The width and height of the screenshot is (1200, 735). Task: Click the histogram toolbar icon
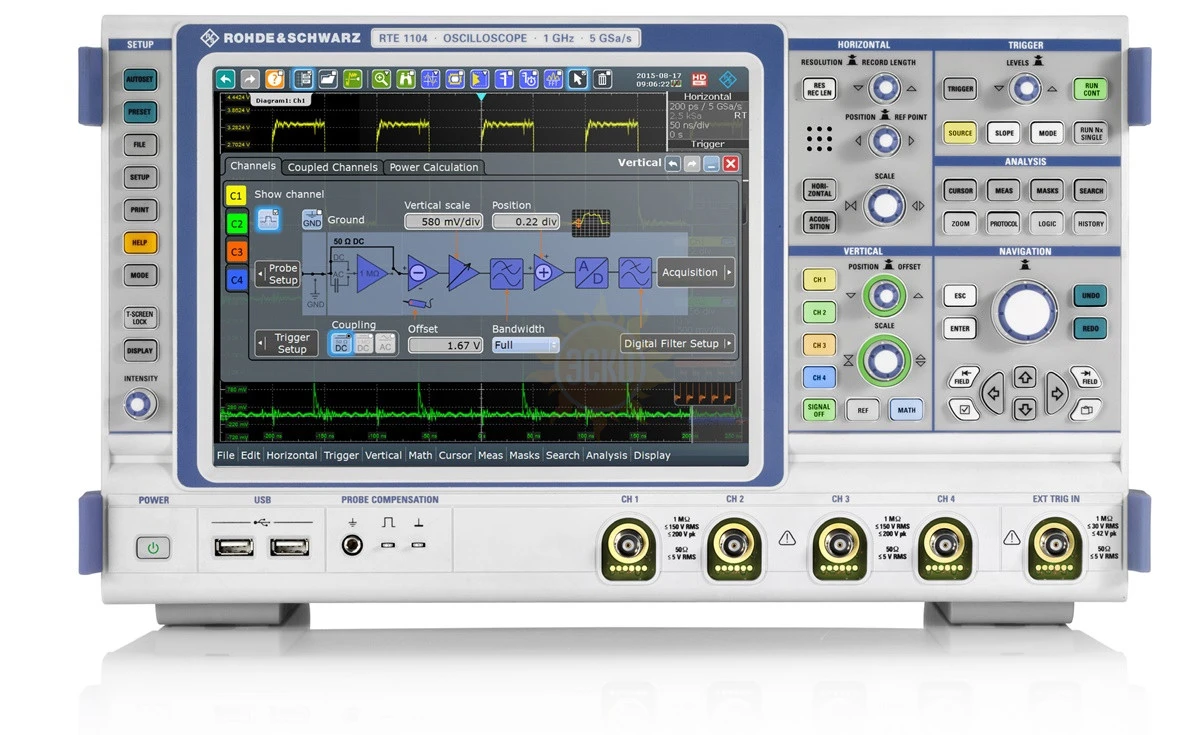[480, 79]
